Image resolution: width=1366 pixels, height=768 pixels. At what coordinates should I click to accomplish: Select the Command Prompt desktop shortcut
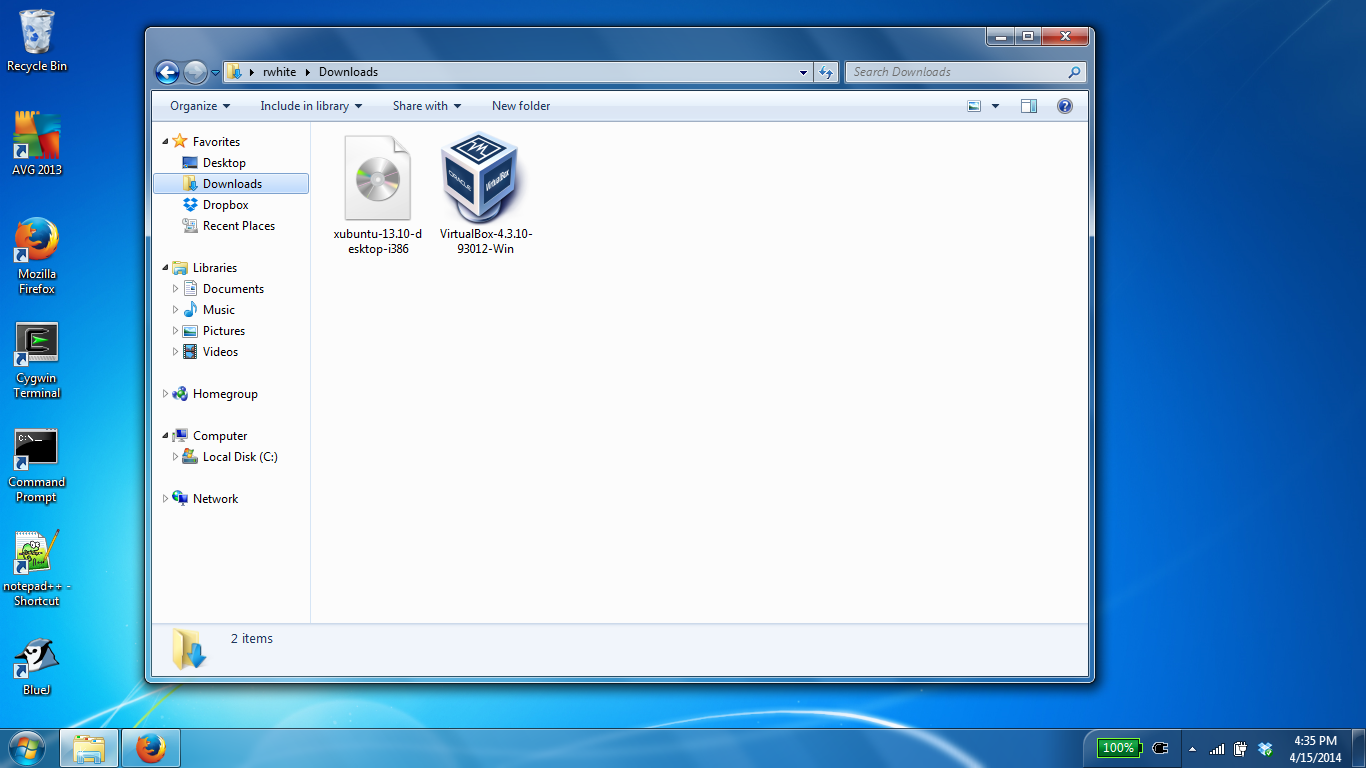click(x=37, y=466)
